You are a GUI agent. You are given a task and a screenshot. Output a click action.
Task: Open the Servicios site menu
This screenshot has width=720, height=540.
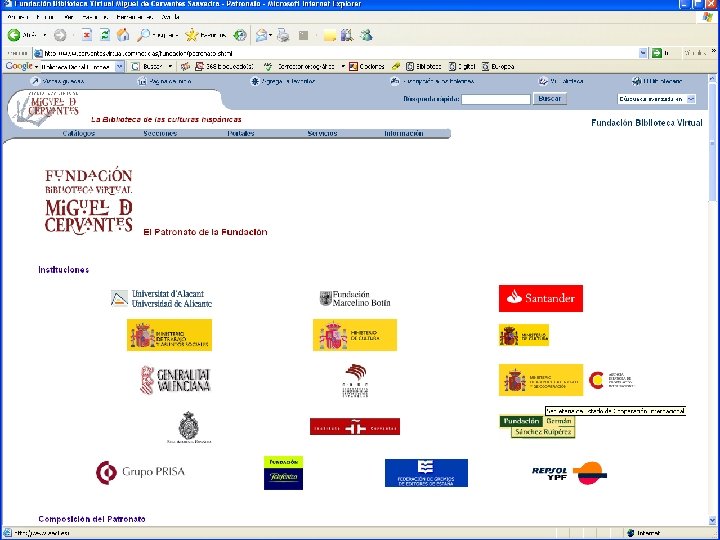[322, 133]
